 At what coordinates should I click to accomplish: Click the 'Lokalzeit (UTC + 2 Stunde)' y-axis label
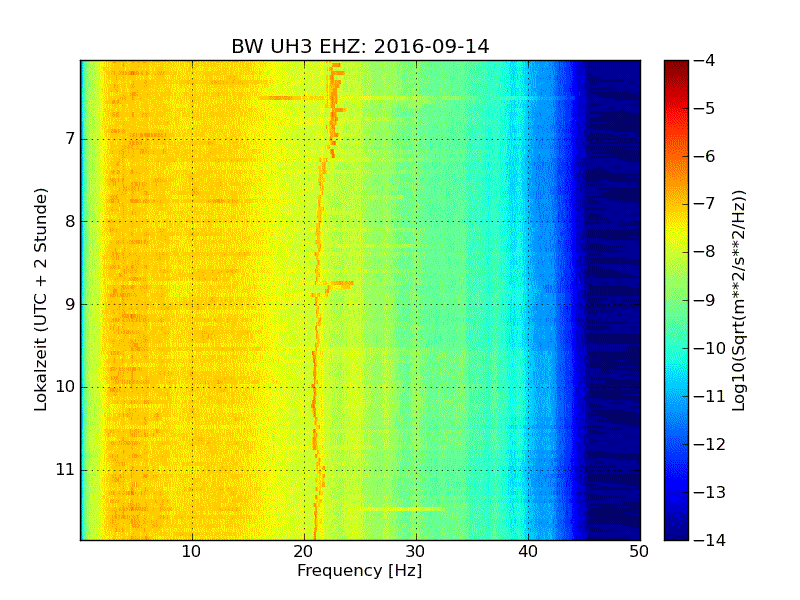[40, 300]
